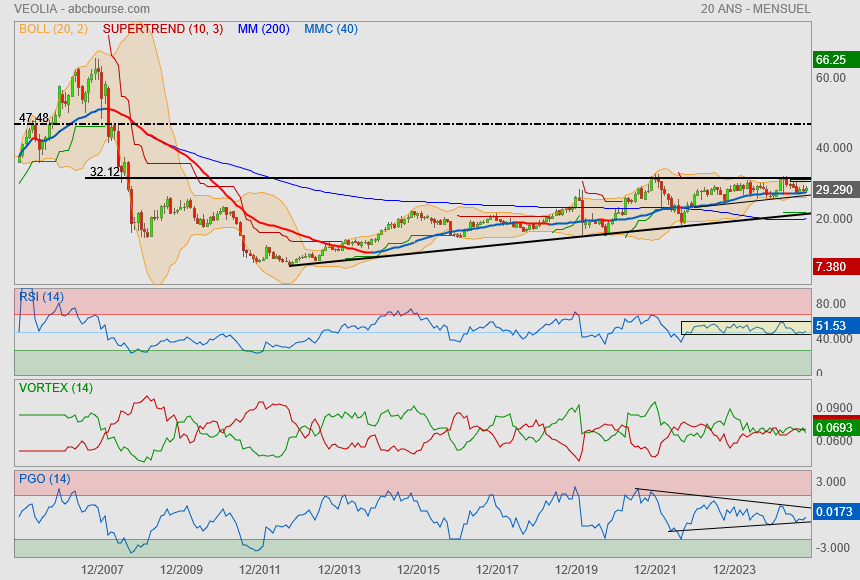Select the MMC (40) legend label
Image resolution: width=860 pixels, height=580 pixels.
point(330,29)
